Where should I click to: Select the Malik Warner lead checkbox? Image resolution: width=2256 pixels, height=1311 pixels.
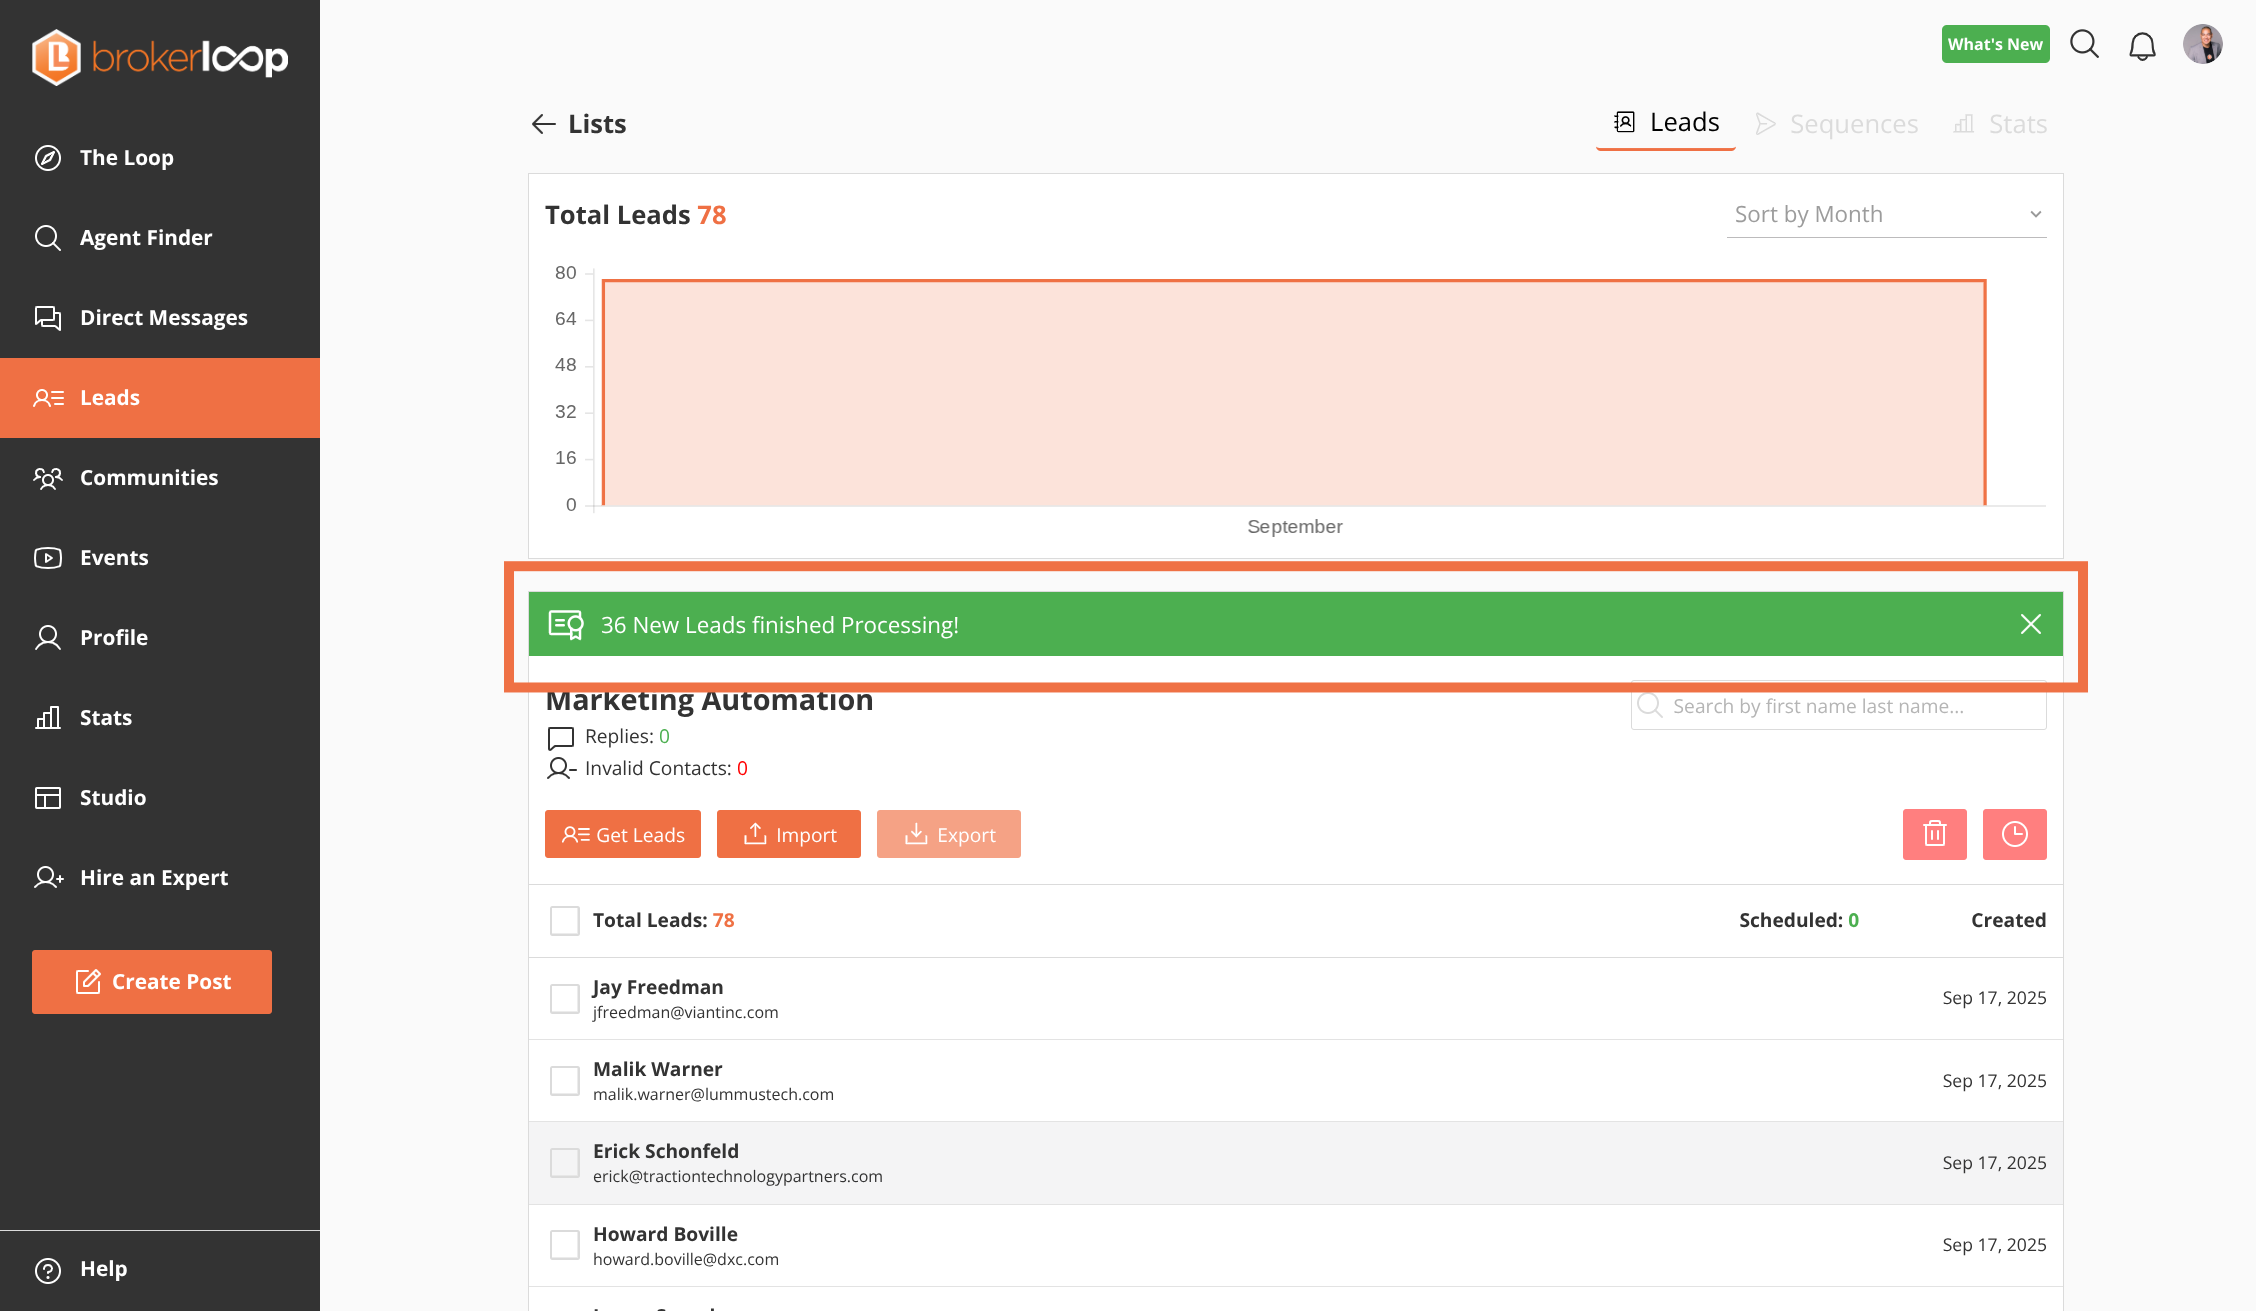[x=565, y=1080]
